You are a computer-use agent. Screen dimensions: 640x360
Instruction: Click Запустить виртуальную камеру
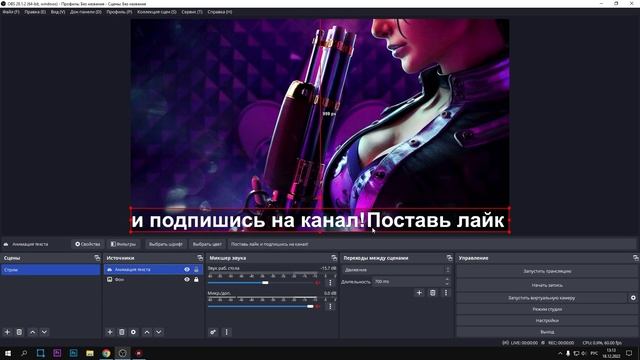click(x=542, y=298)
